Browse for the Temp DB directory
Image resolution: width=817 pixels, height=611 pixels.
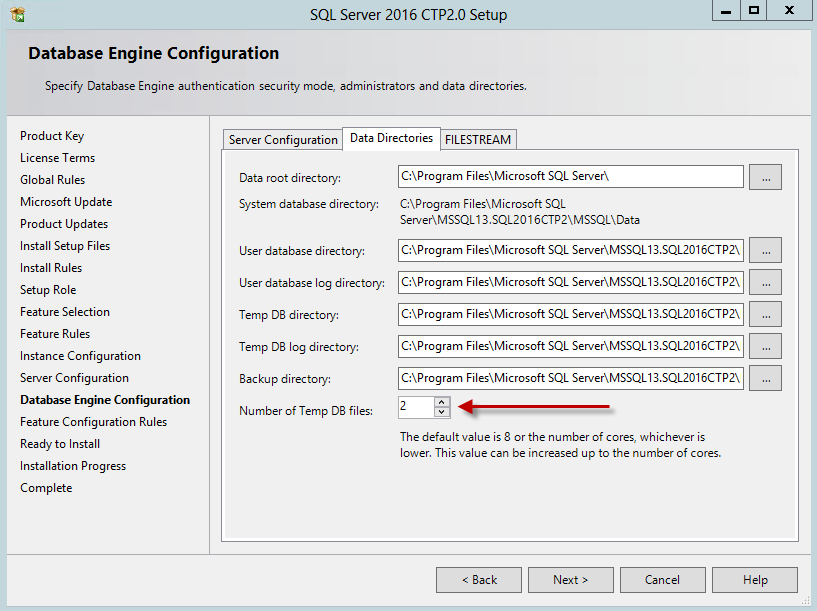765,314
